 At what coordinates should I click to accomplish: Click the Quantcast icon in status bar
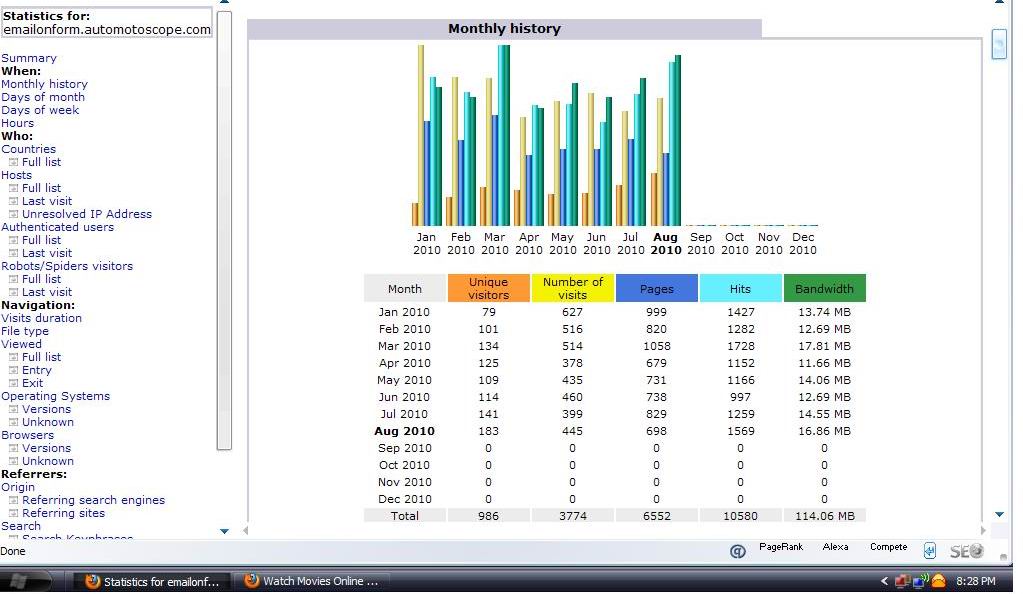pos(737,552)
